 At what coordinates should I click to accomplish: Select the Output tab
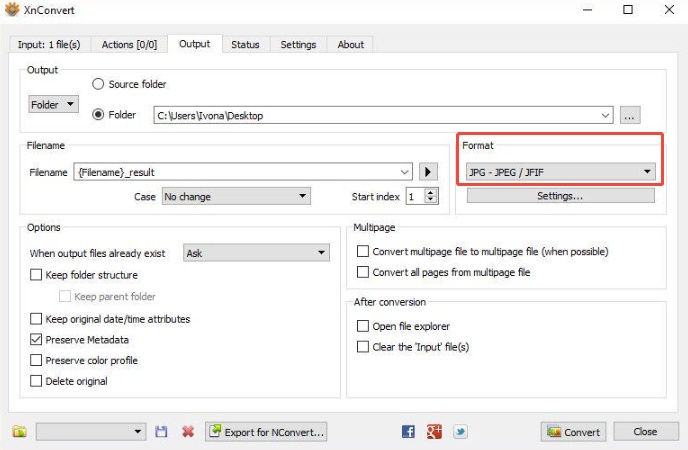pyautogui.click(x=195, y=44)
